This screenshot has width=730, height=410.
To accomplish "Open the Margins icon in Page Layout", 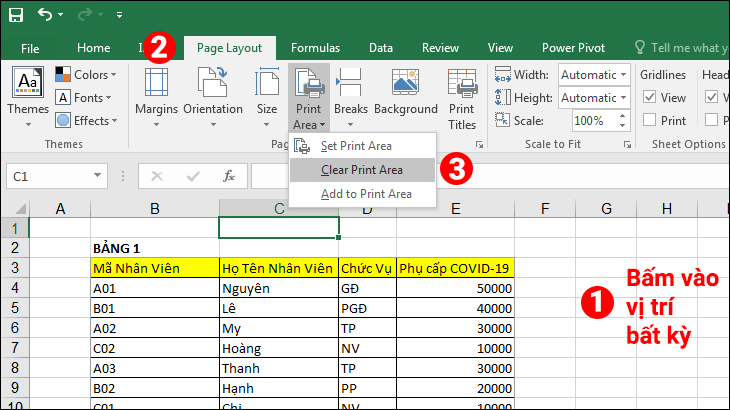I will coord(156,83).
